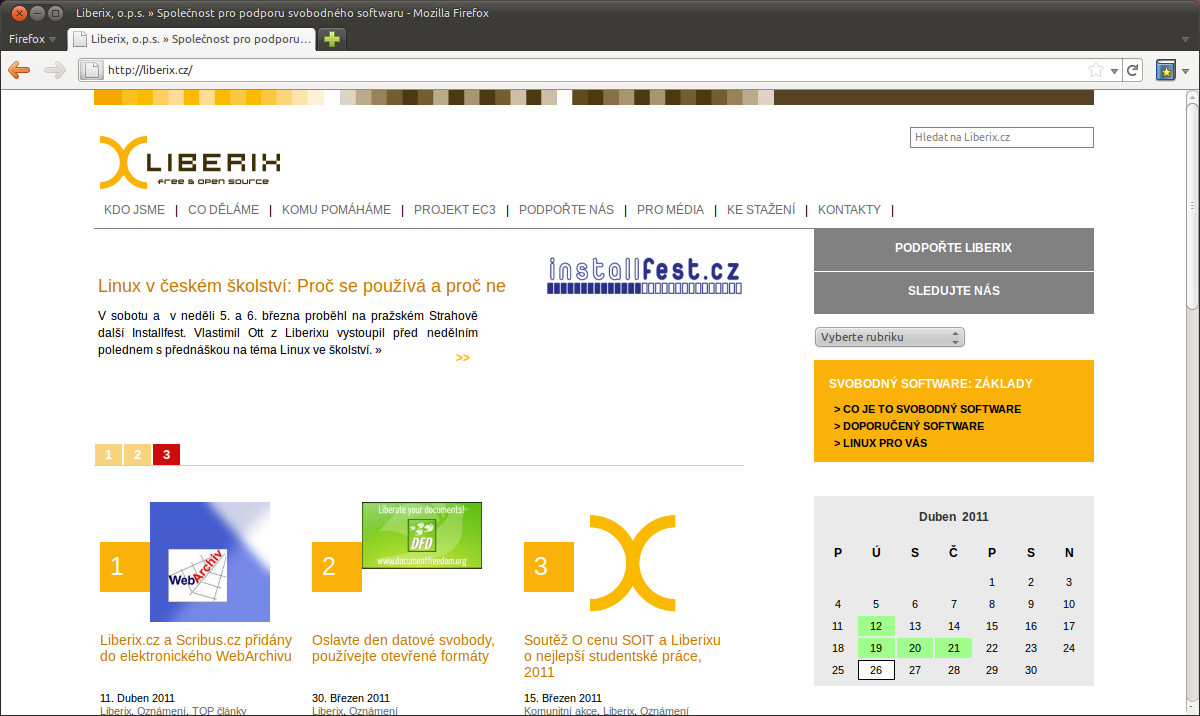The height and width of the screenshot is (716, 1200).
Task: Open the Oslavte den datové svobody article
Action: pos(403,648)
